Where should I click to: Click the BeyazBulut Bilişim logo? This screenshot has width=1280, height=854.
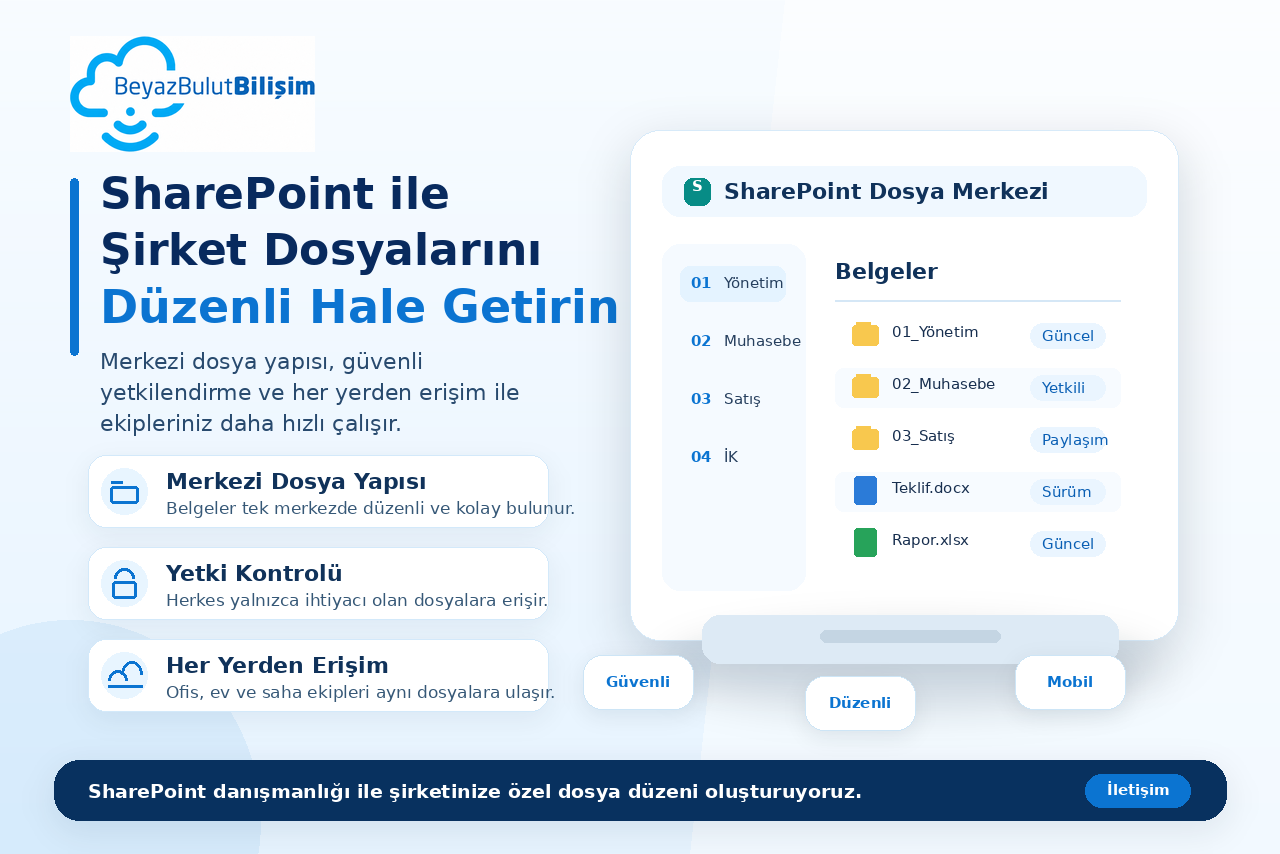pyautogui.click(x=192, y=94)
